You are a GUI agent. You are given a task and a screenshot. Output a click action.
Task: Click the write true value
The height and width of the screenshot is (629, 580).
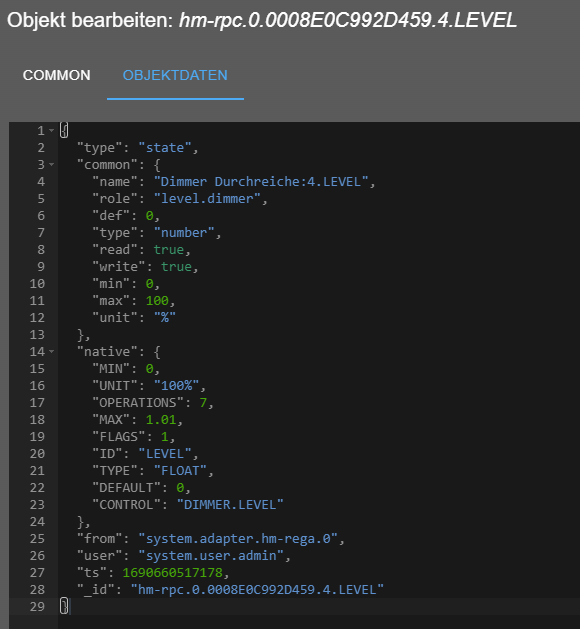176,267
